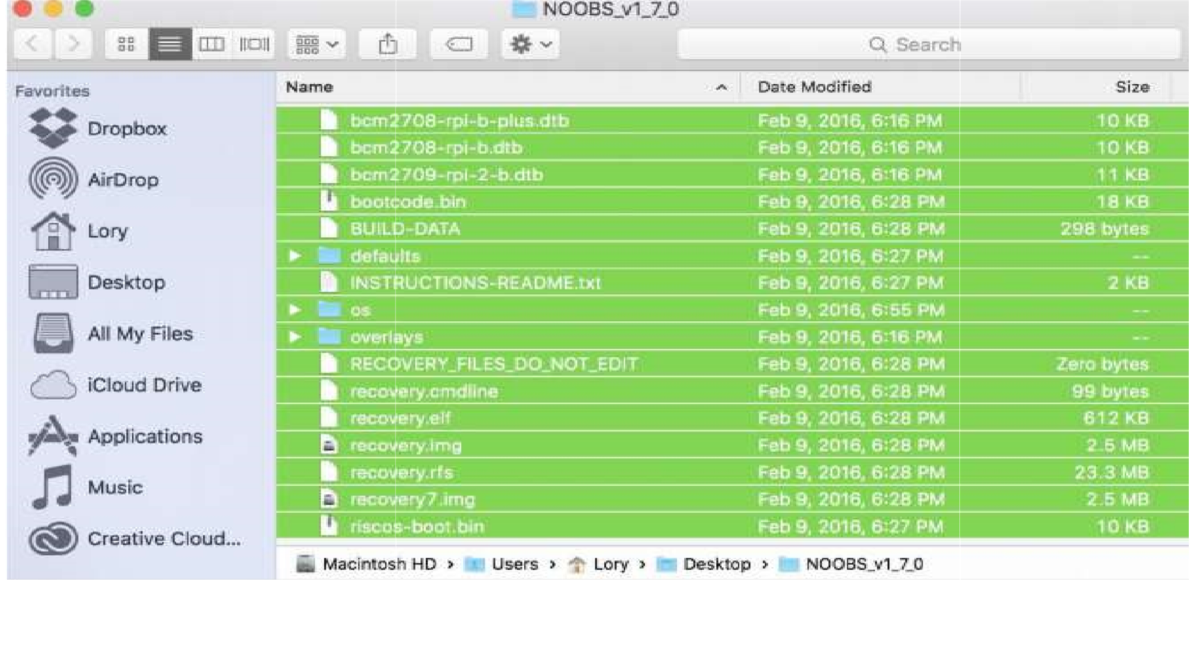
Task: Expand the os folder disclosure triangle
Action: [x=294, y=310]
